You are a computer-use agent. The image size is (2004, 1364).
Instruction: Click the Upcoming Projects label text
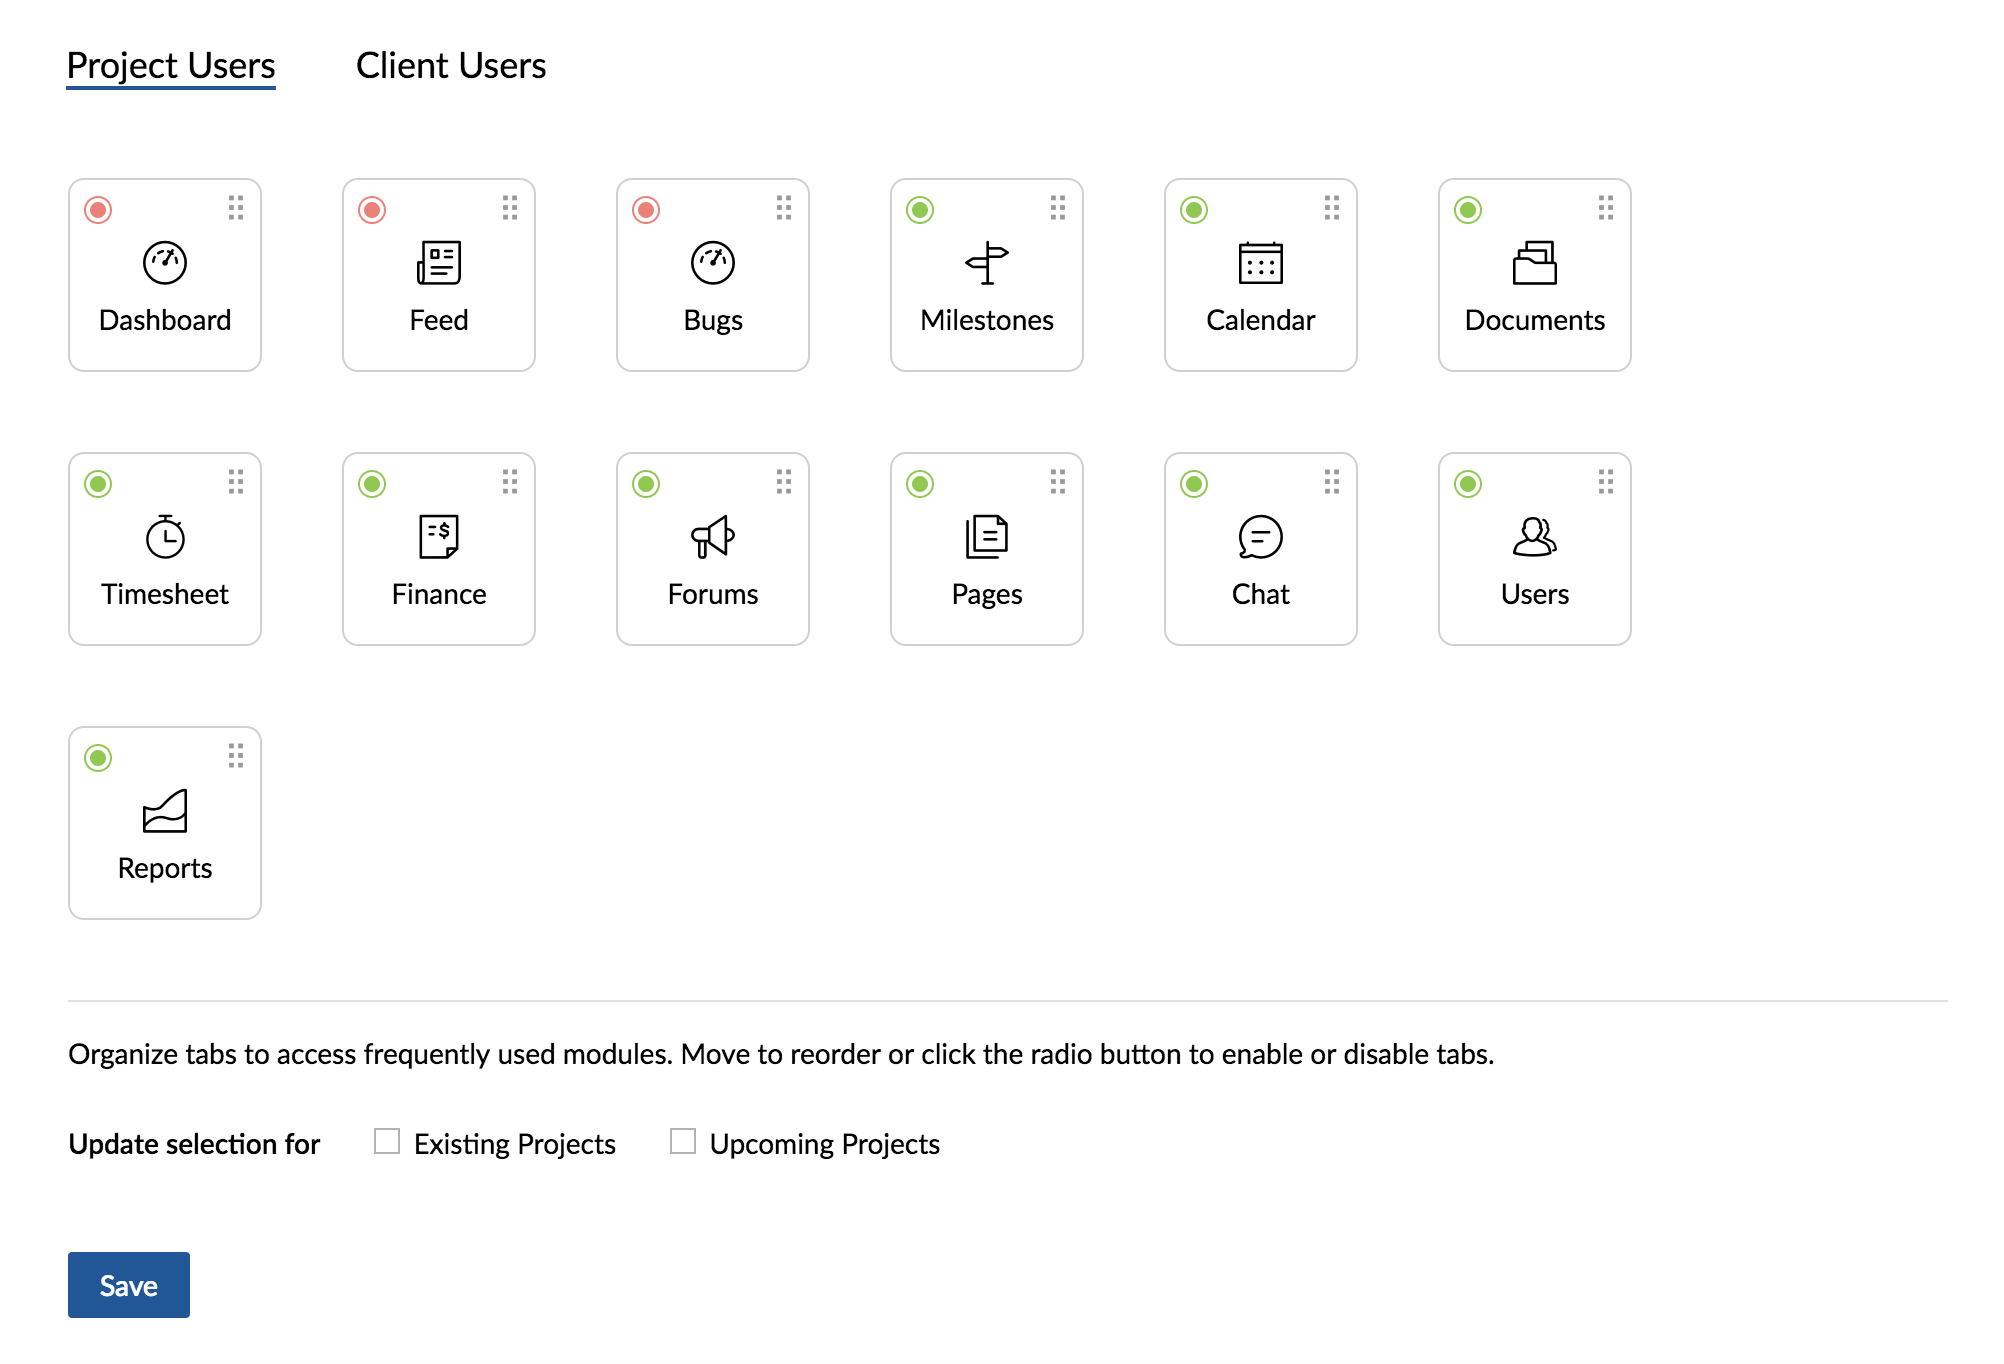coord(825,1144)
